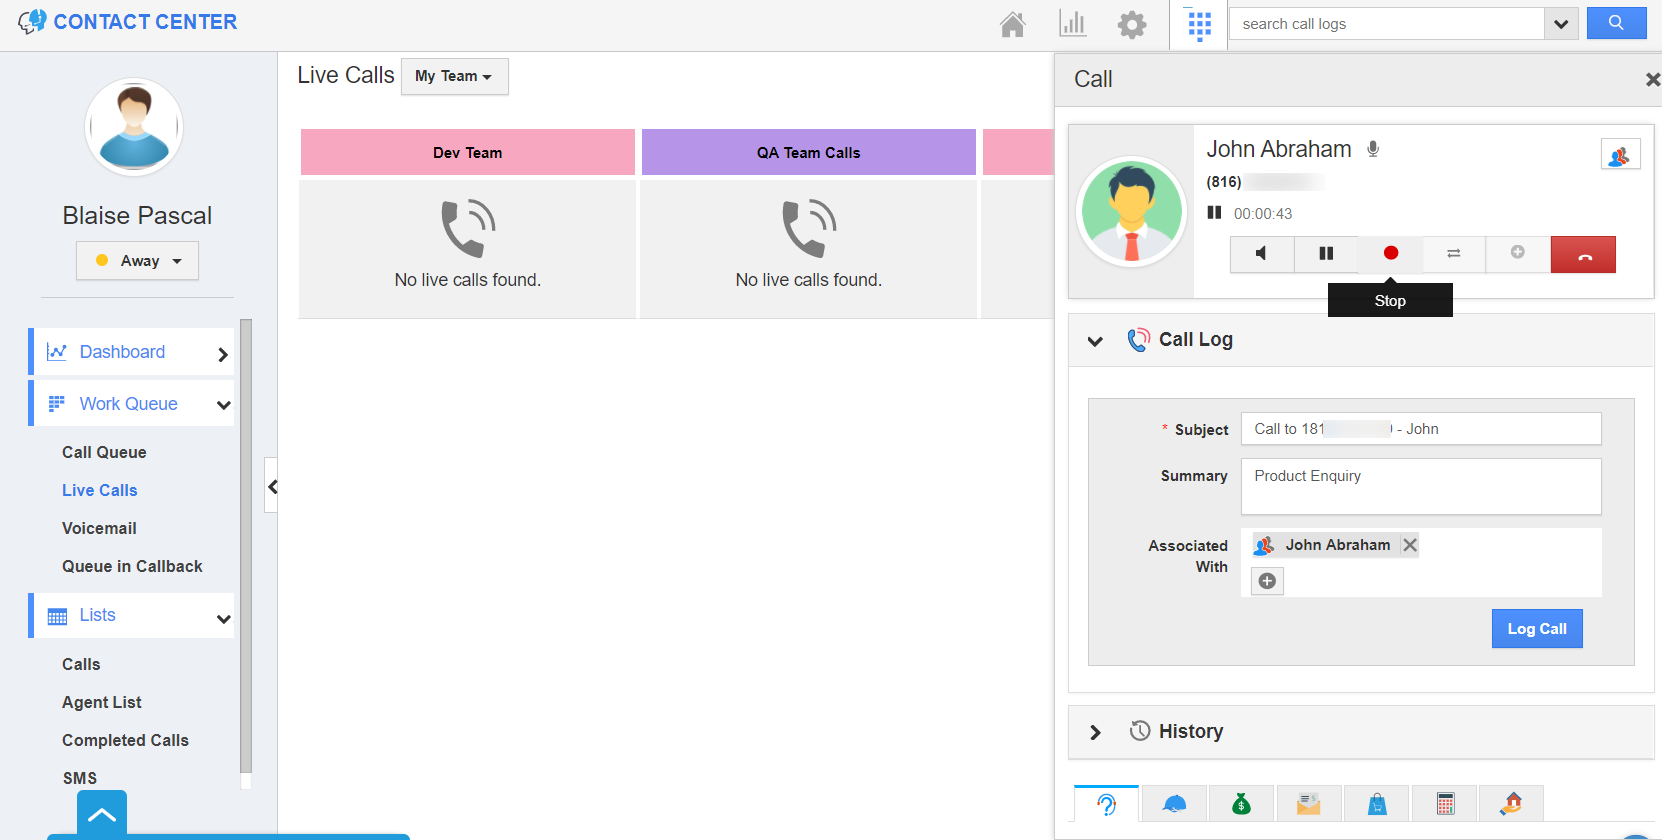Expand the Dashboard chevron arrow
1662x840 pixels.
(222, 354)
